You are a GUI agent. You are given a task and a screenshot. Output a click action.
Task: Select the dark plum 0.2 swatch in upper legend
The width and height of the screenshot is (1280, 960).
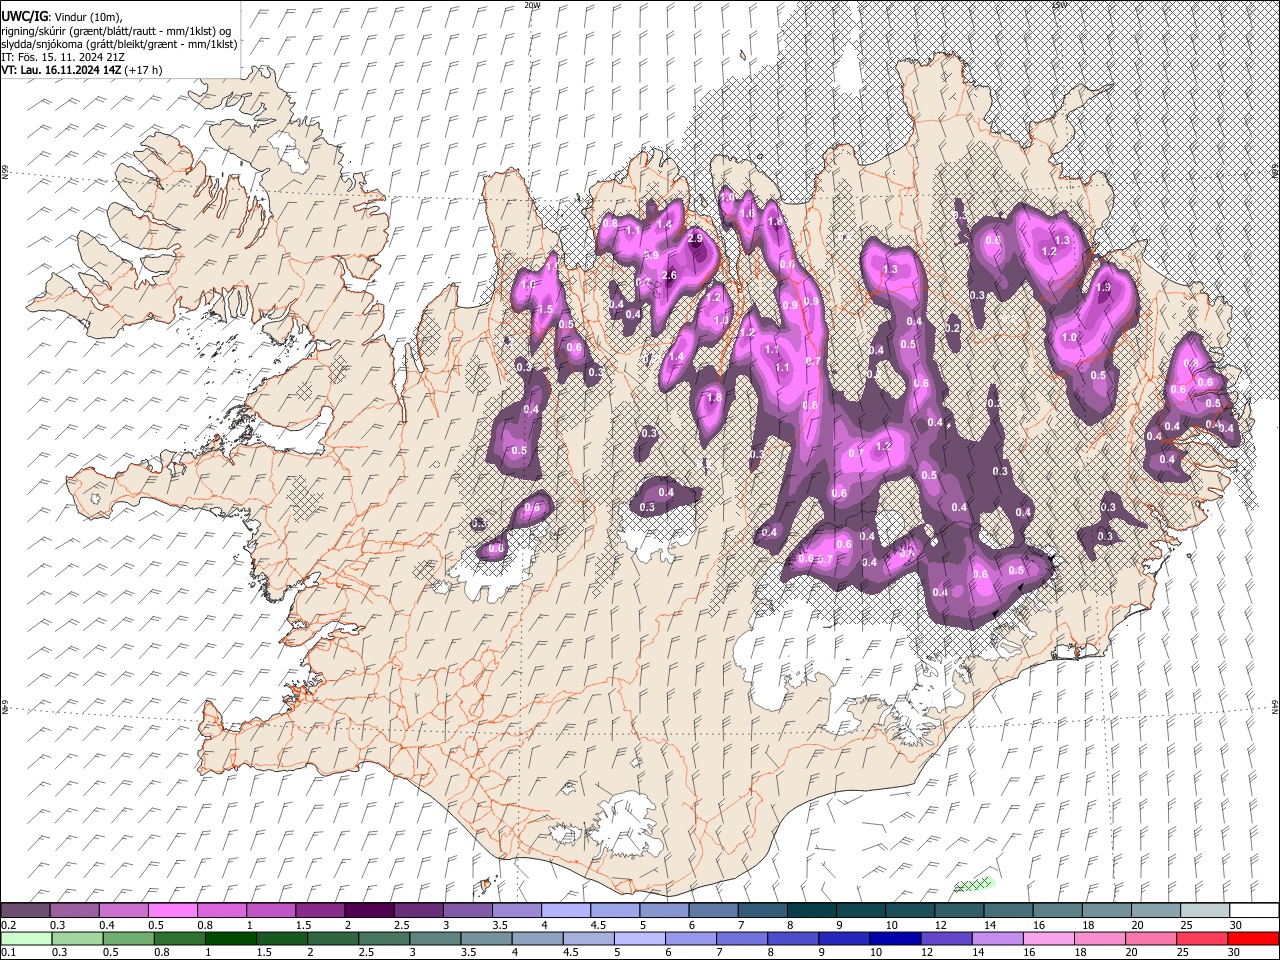(x=26, y=910)
